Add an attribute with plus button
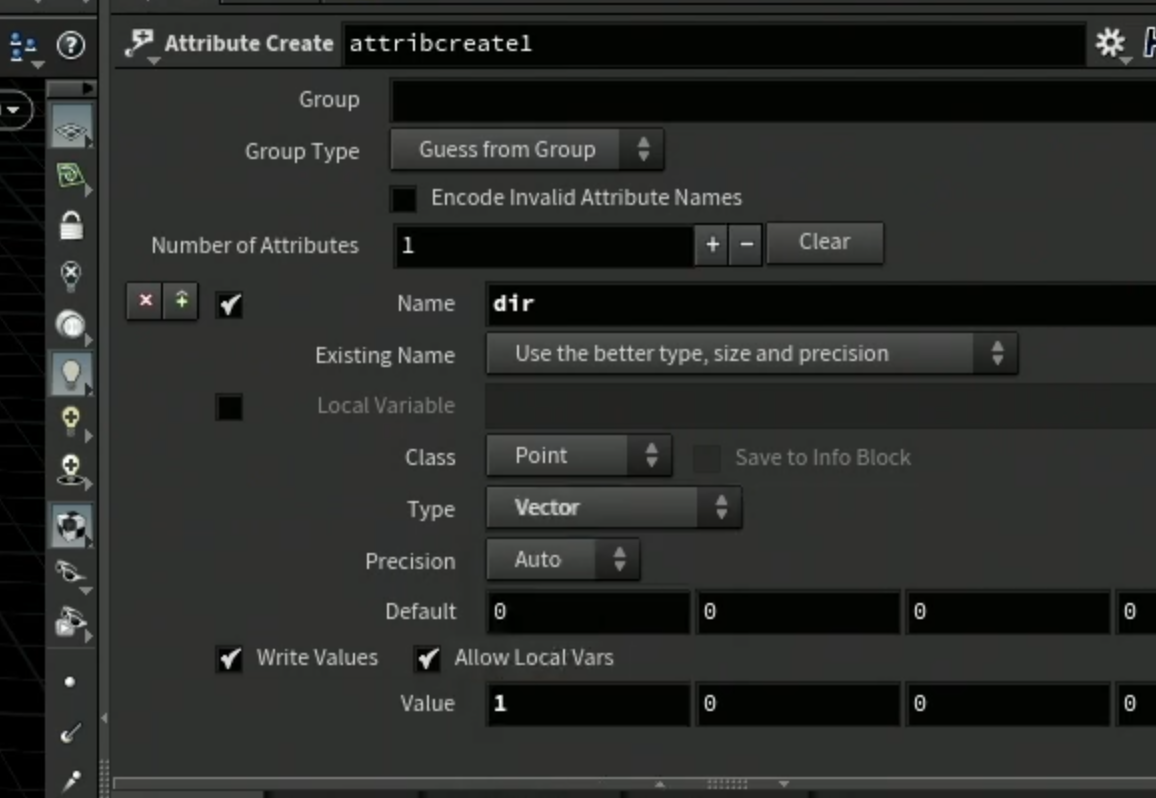The width and height of the screenshot is (1156, 798). click(x=711, y=245)
